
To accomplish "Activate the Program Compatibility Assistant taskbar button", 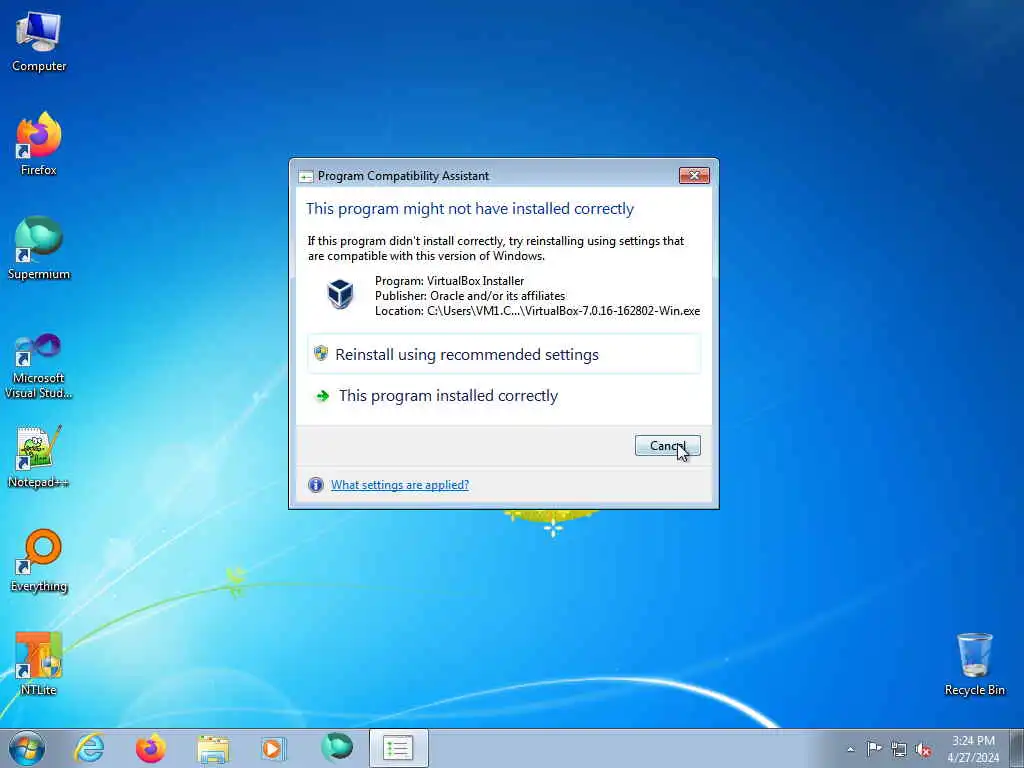I will (398, 748).
